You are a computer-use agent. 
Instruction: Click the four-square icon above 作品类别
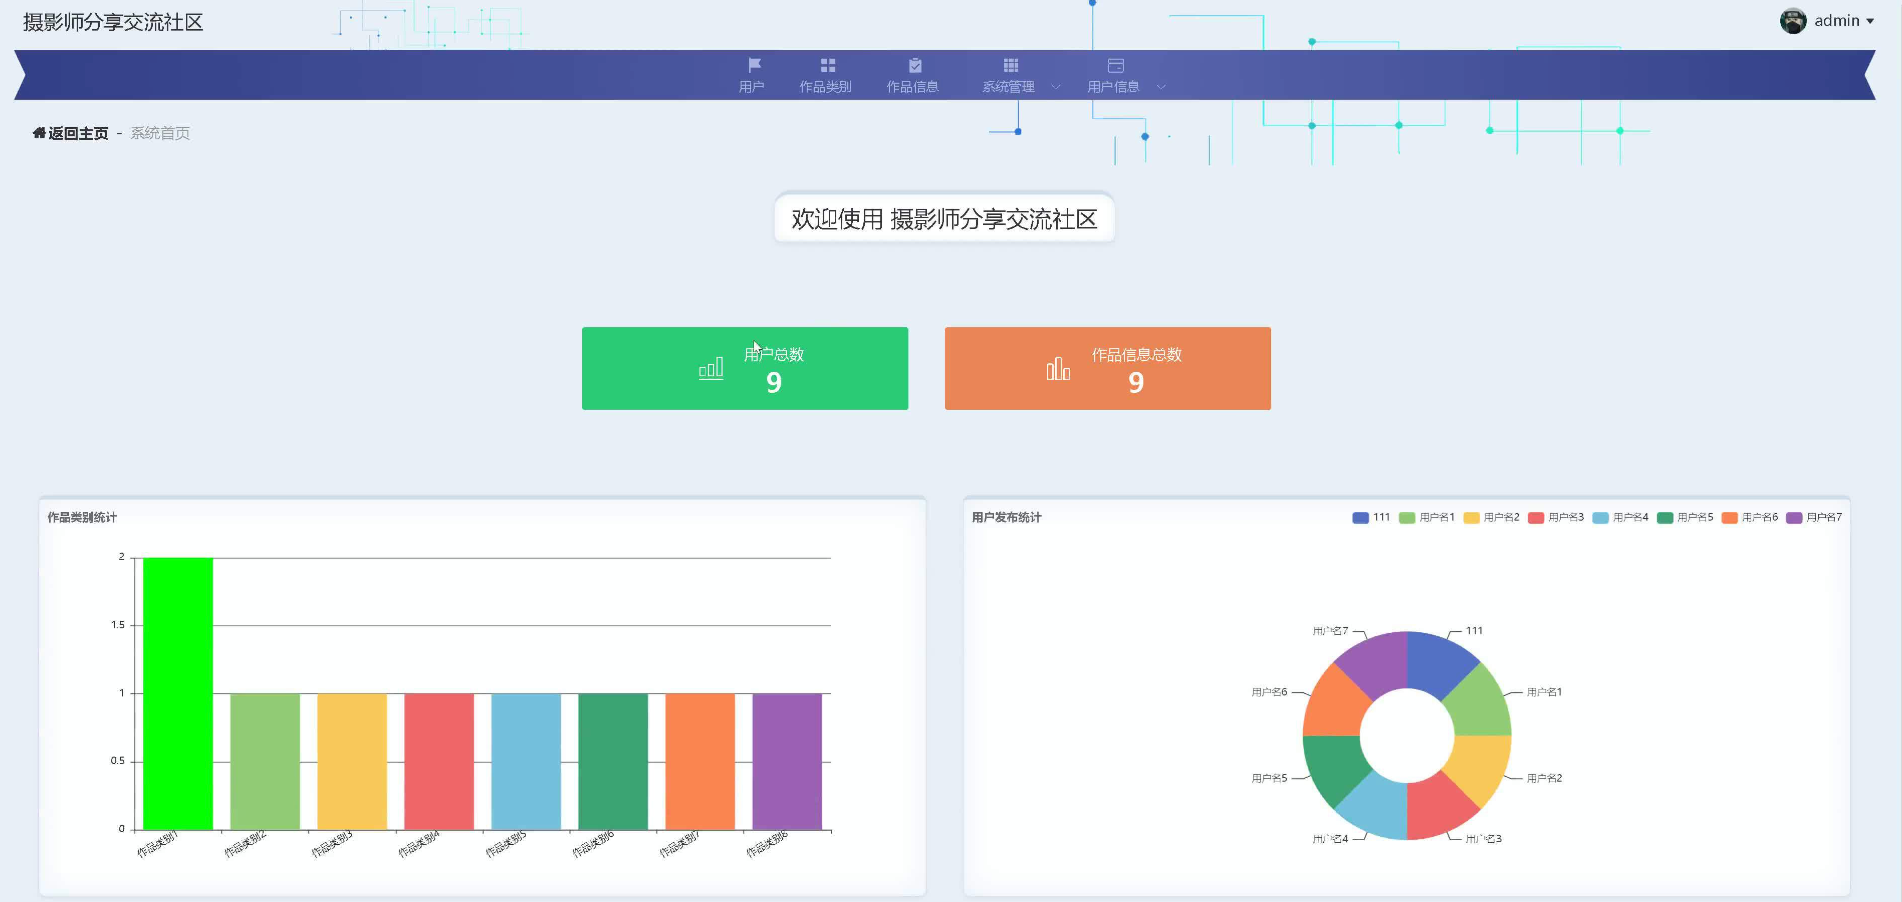[x=827, y=65]
